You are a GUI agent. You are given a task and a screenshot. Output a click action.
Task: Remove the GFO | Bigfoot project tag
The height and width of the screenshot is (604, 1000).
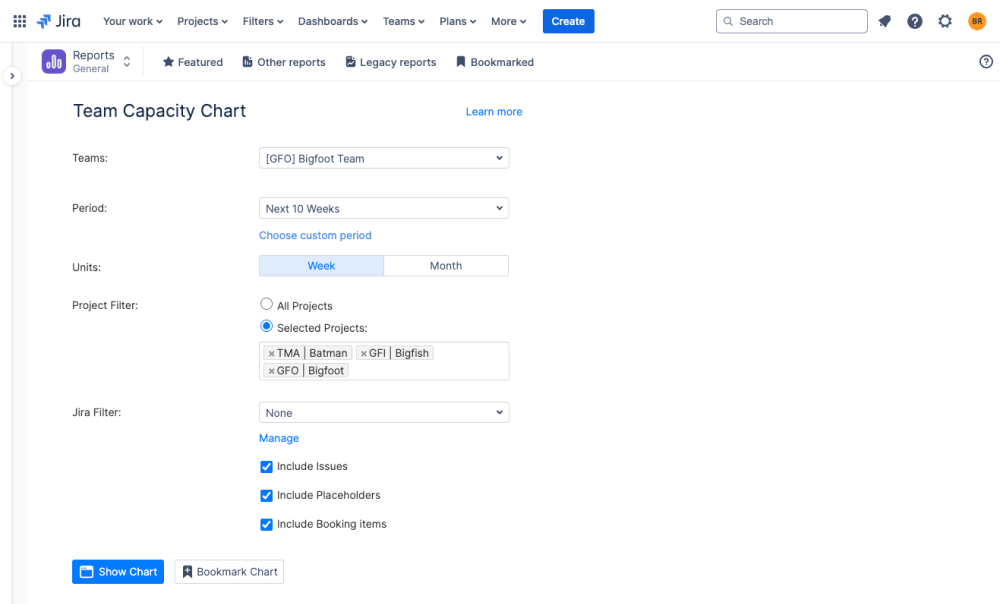(x=272, y=371)
